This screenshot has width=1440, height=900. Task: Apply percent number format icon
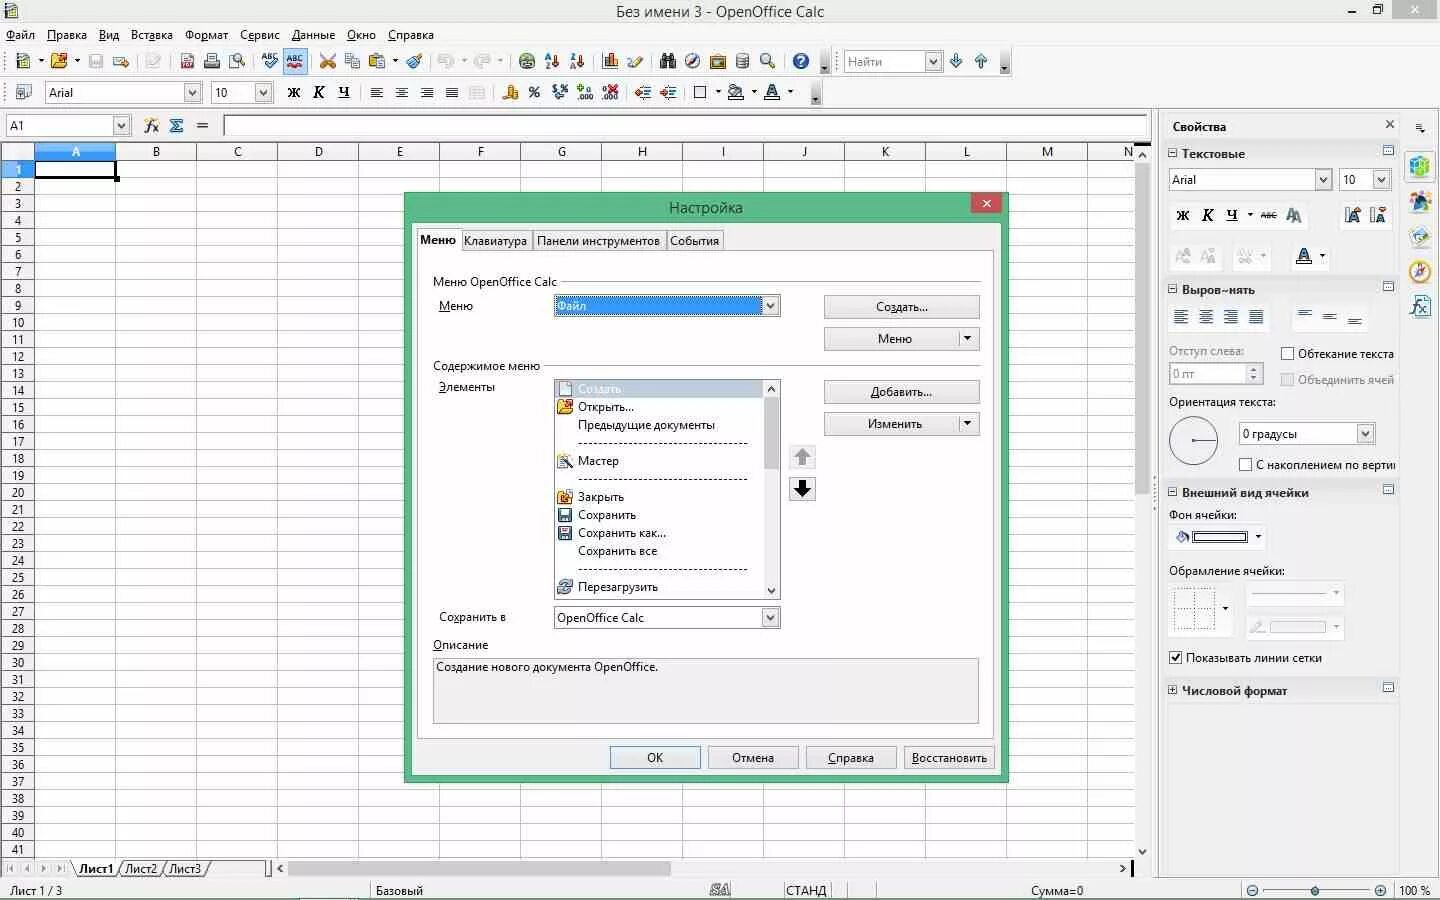pyautogui.click(x=535, y=92)
